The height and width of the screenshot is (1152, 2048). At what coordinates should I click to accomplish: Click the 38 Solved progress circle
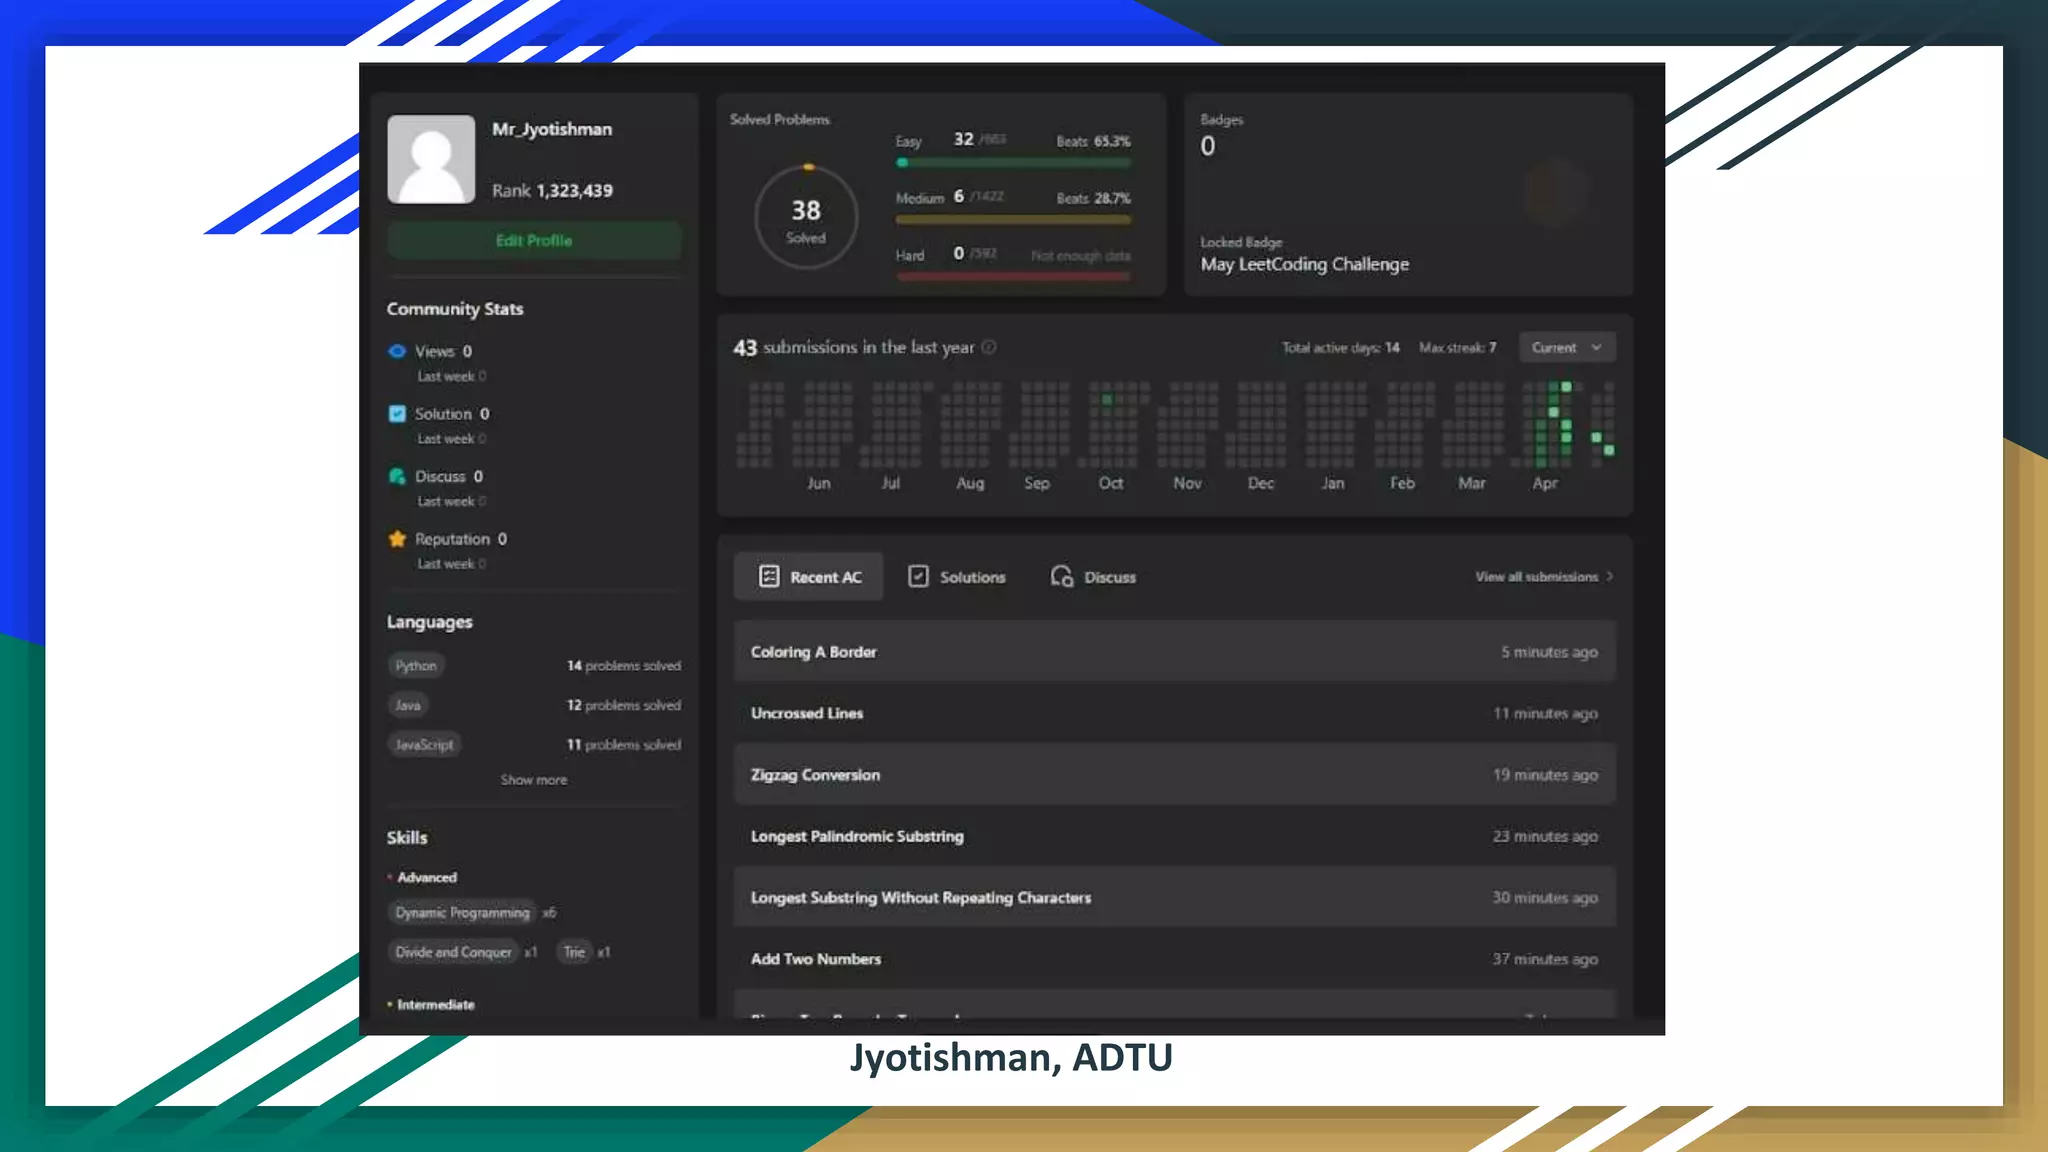pyautogui.click(x=806, y=217)
